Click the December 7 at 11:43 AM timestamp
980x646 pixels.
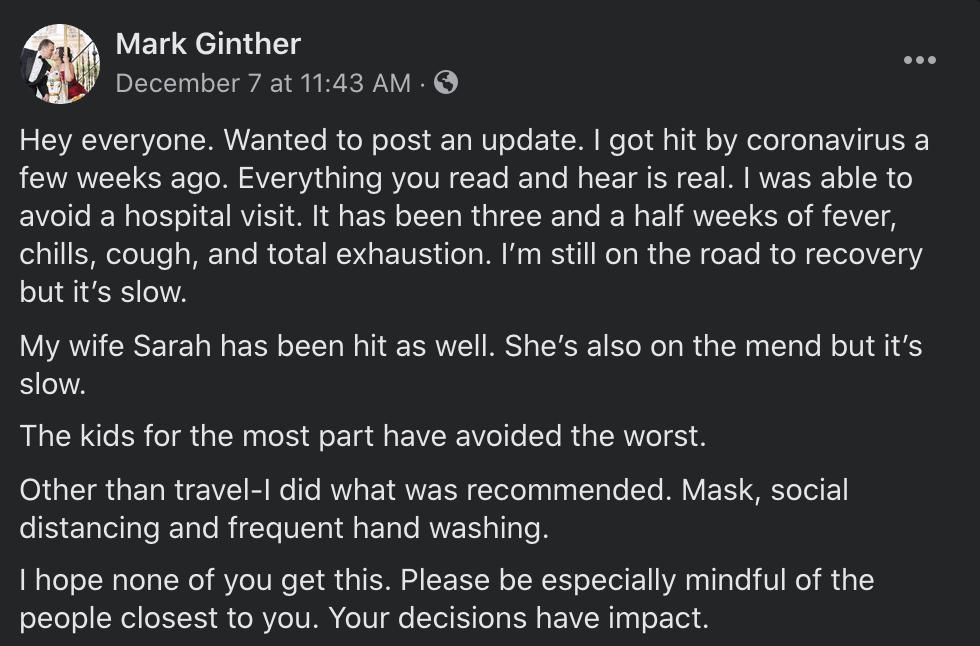[263, 83]
